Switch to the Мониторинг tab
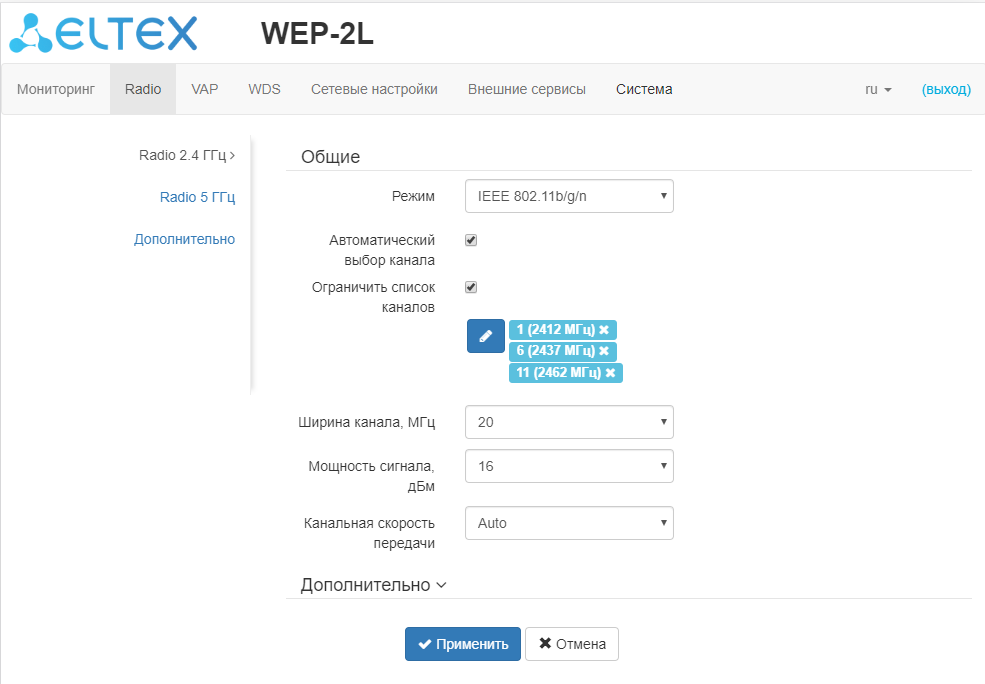 (56, 89)
